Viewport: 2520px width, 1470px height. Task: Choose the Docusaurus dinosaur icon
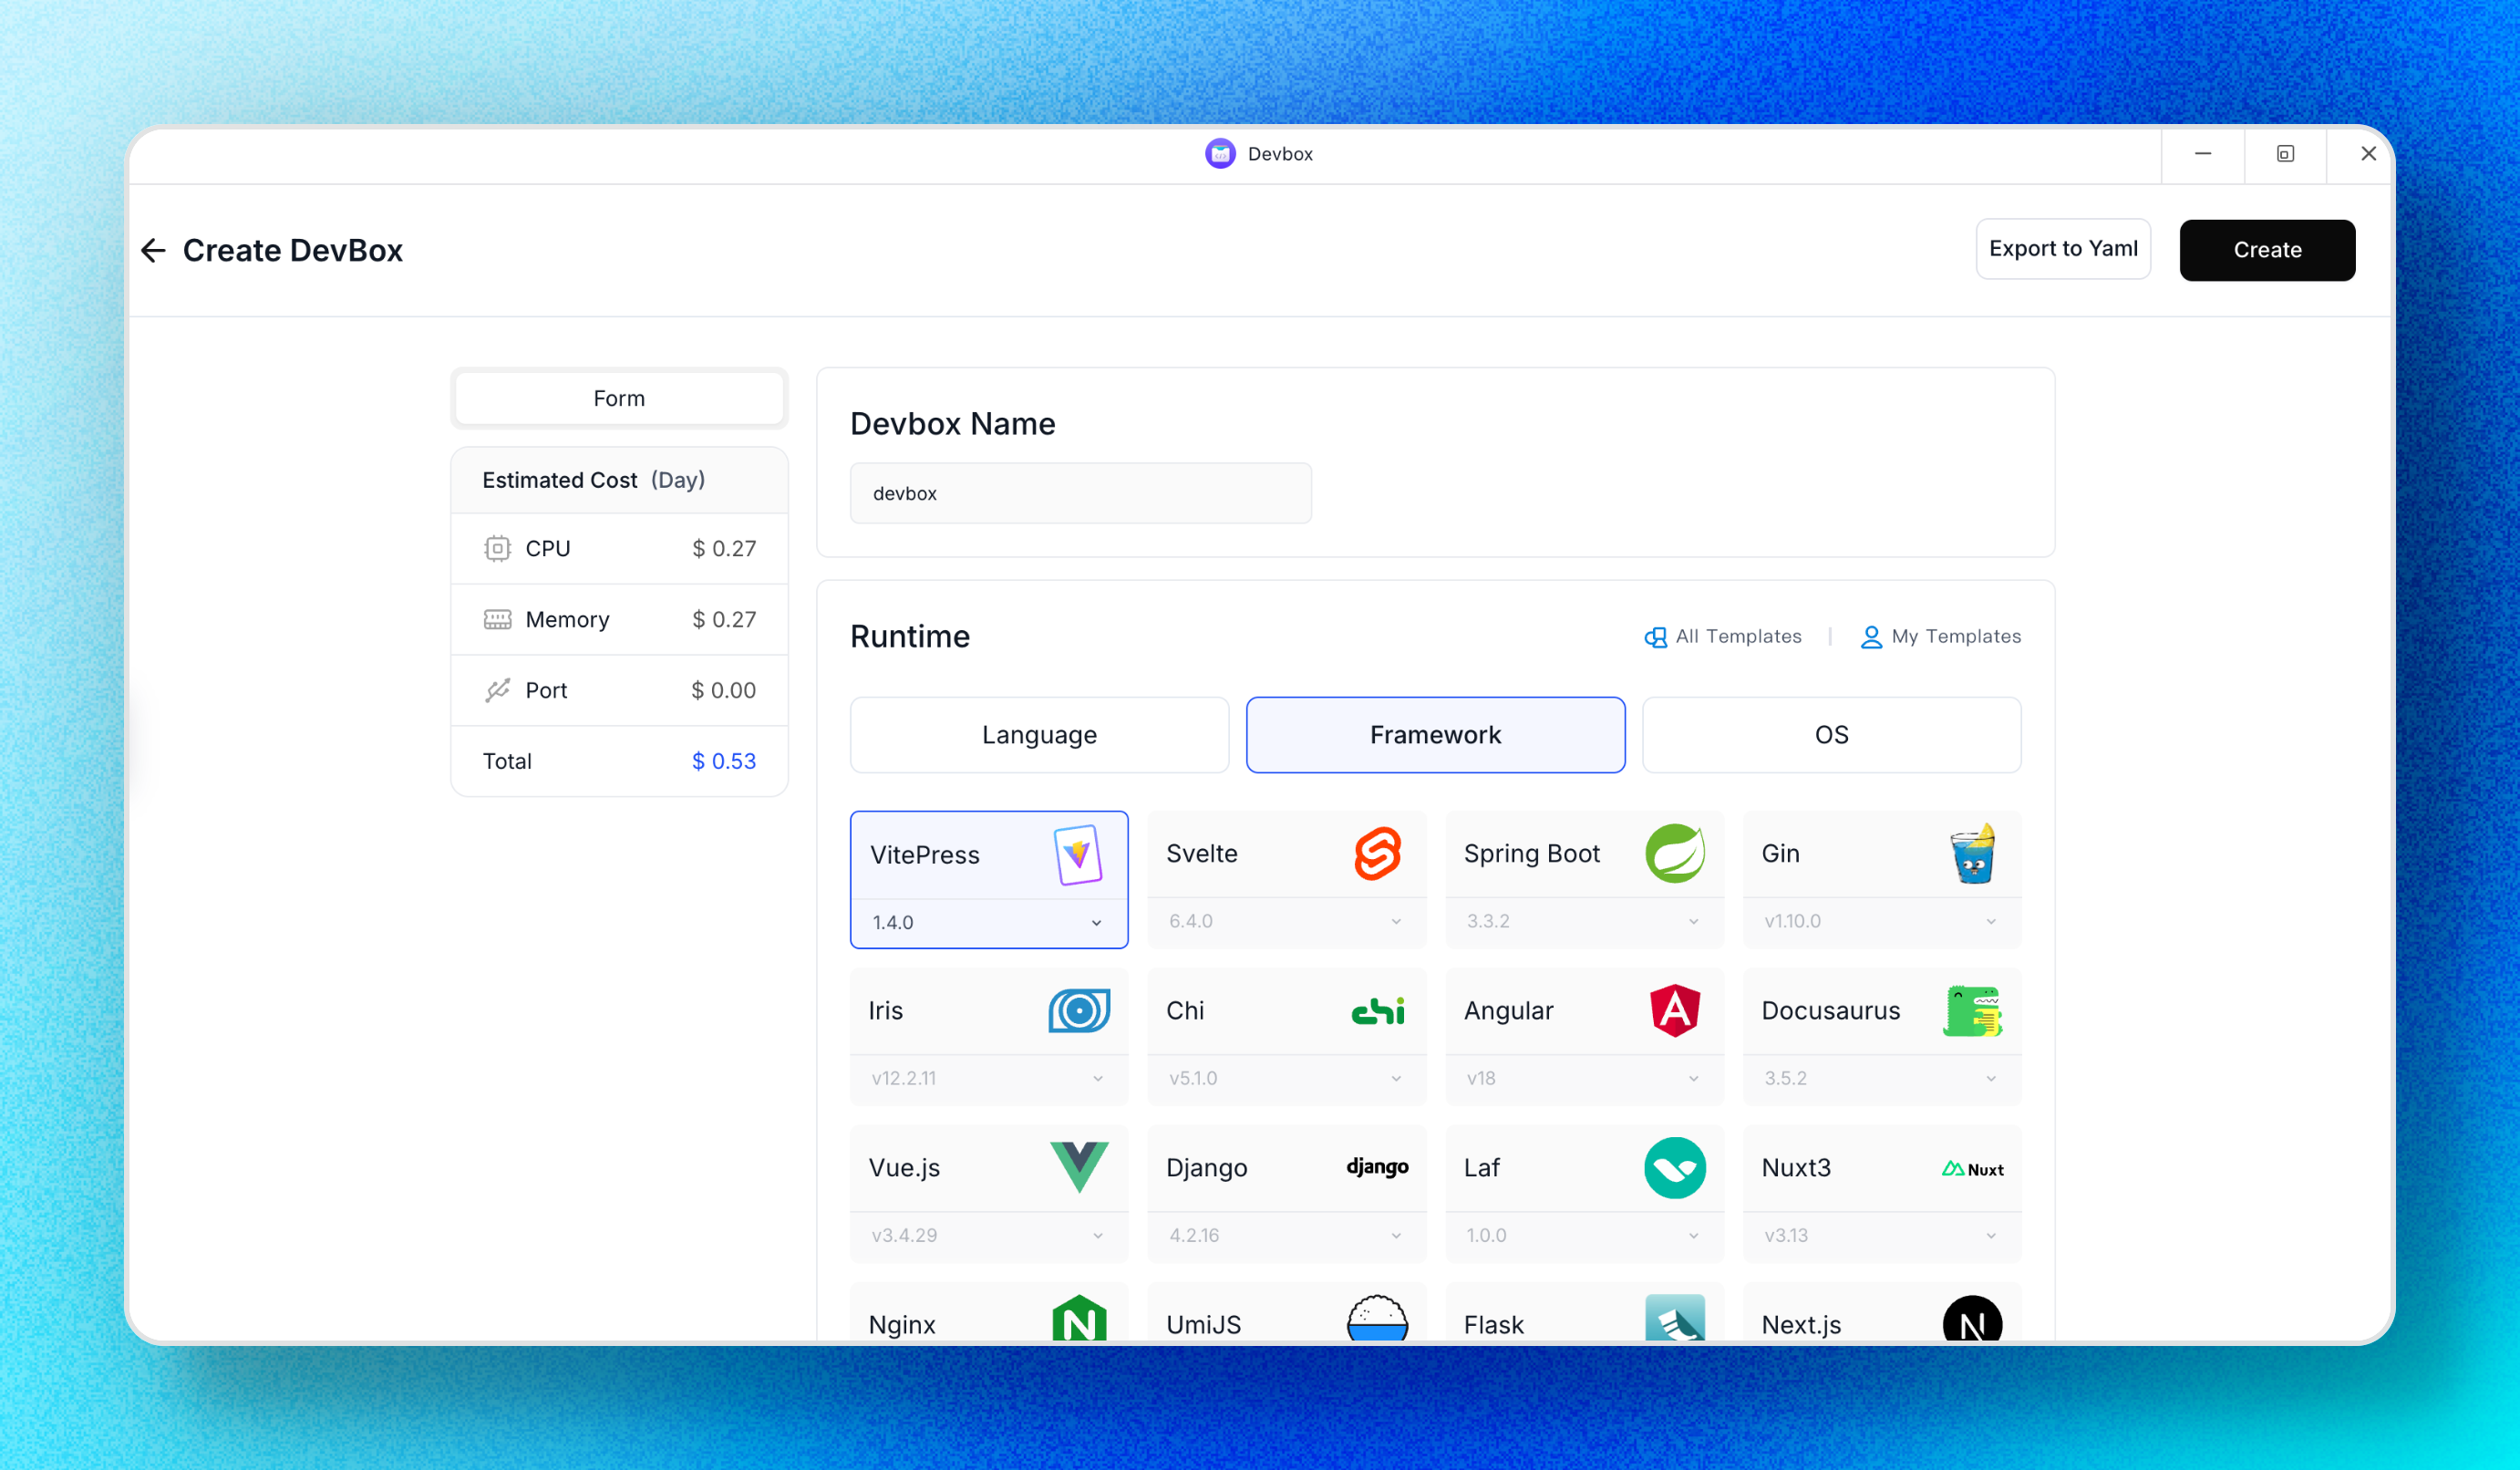(x=1972, y=1011)
